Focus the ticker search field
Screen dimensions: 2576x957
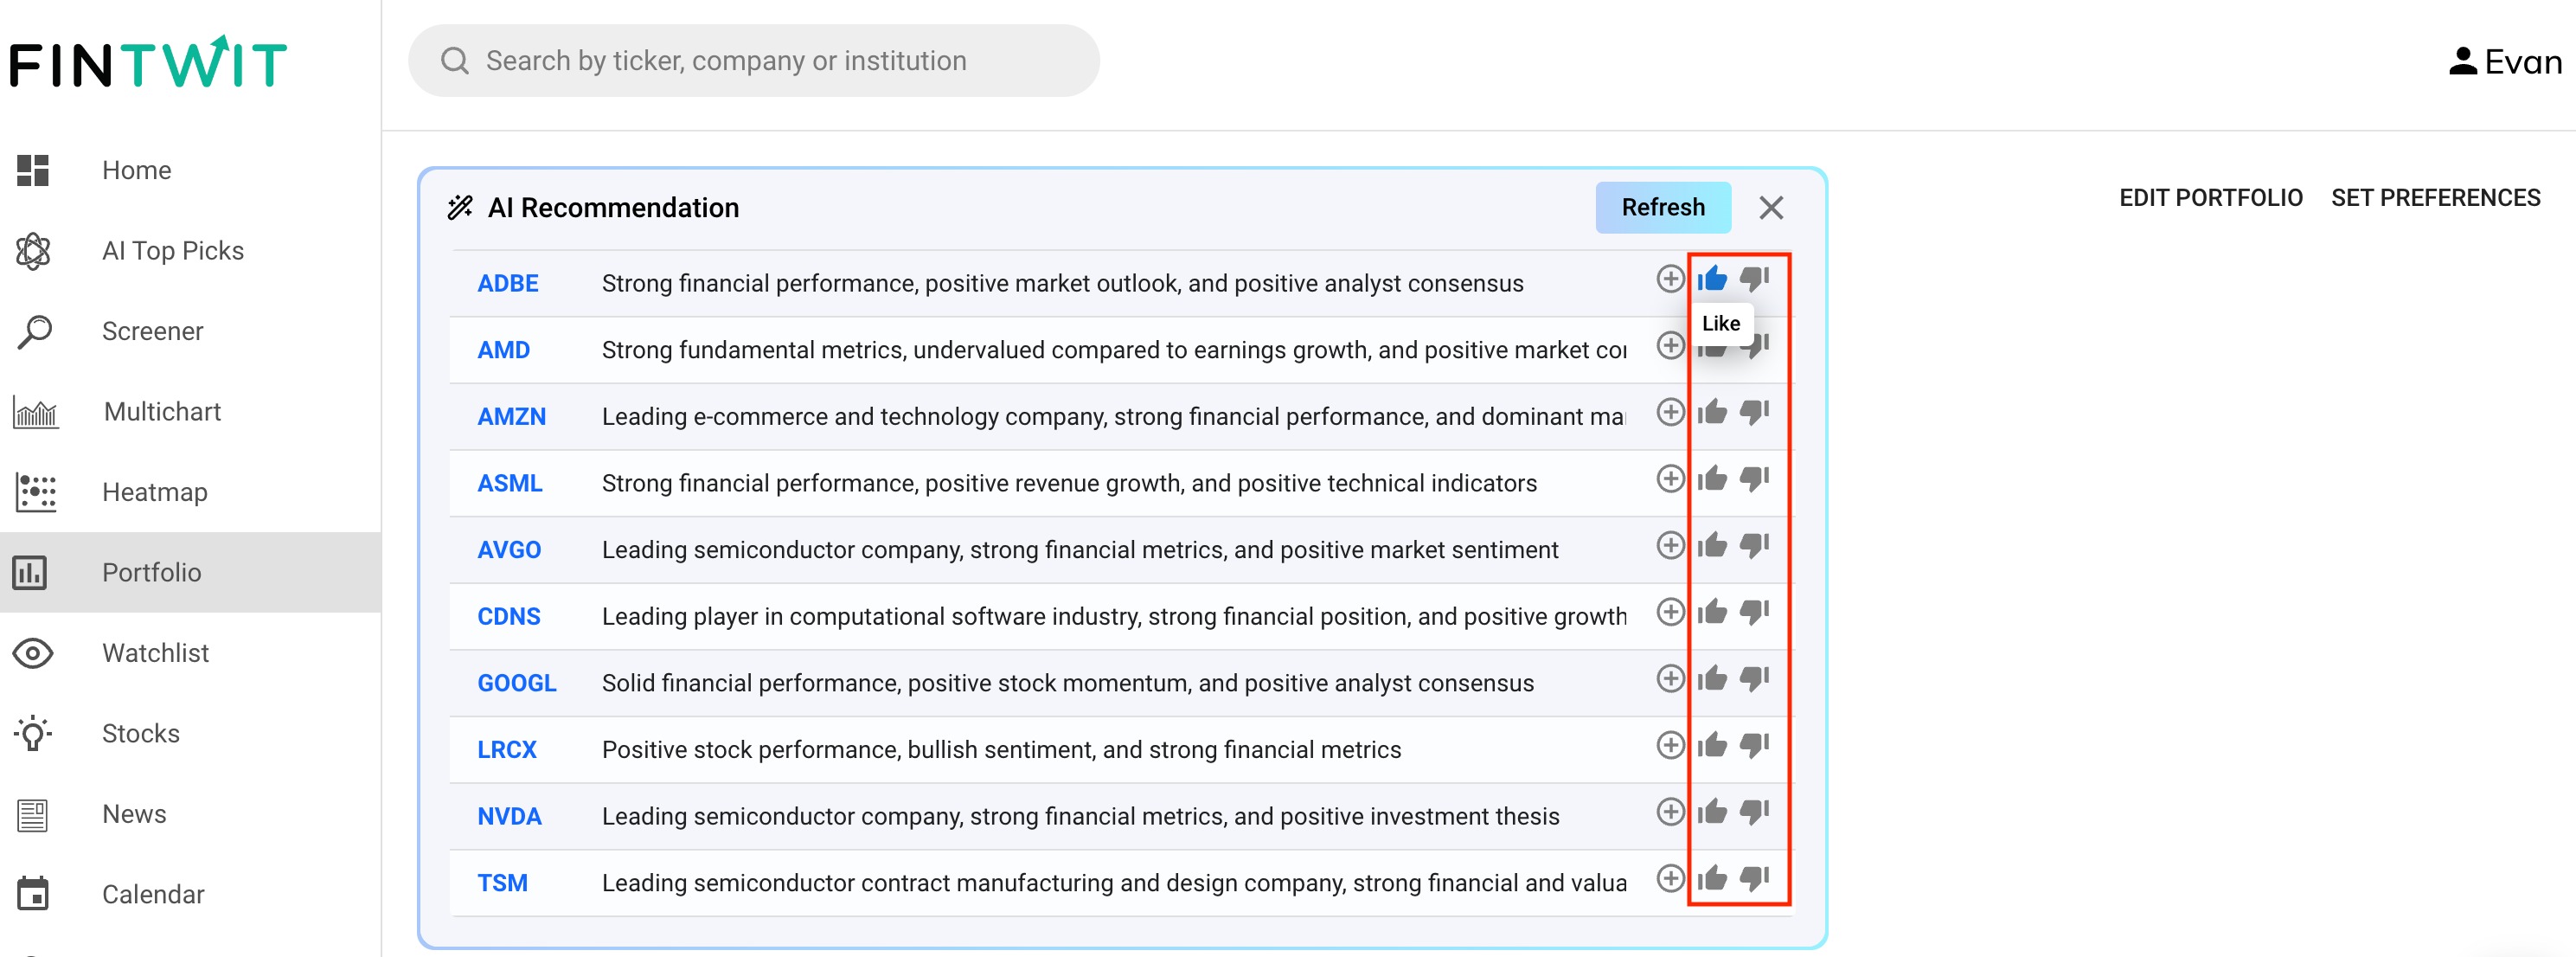coord(753,61)
